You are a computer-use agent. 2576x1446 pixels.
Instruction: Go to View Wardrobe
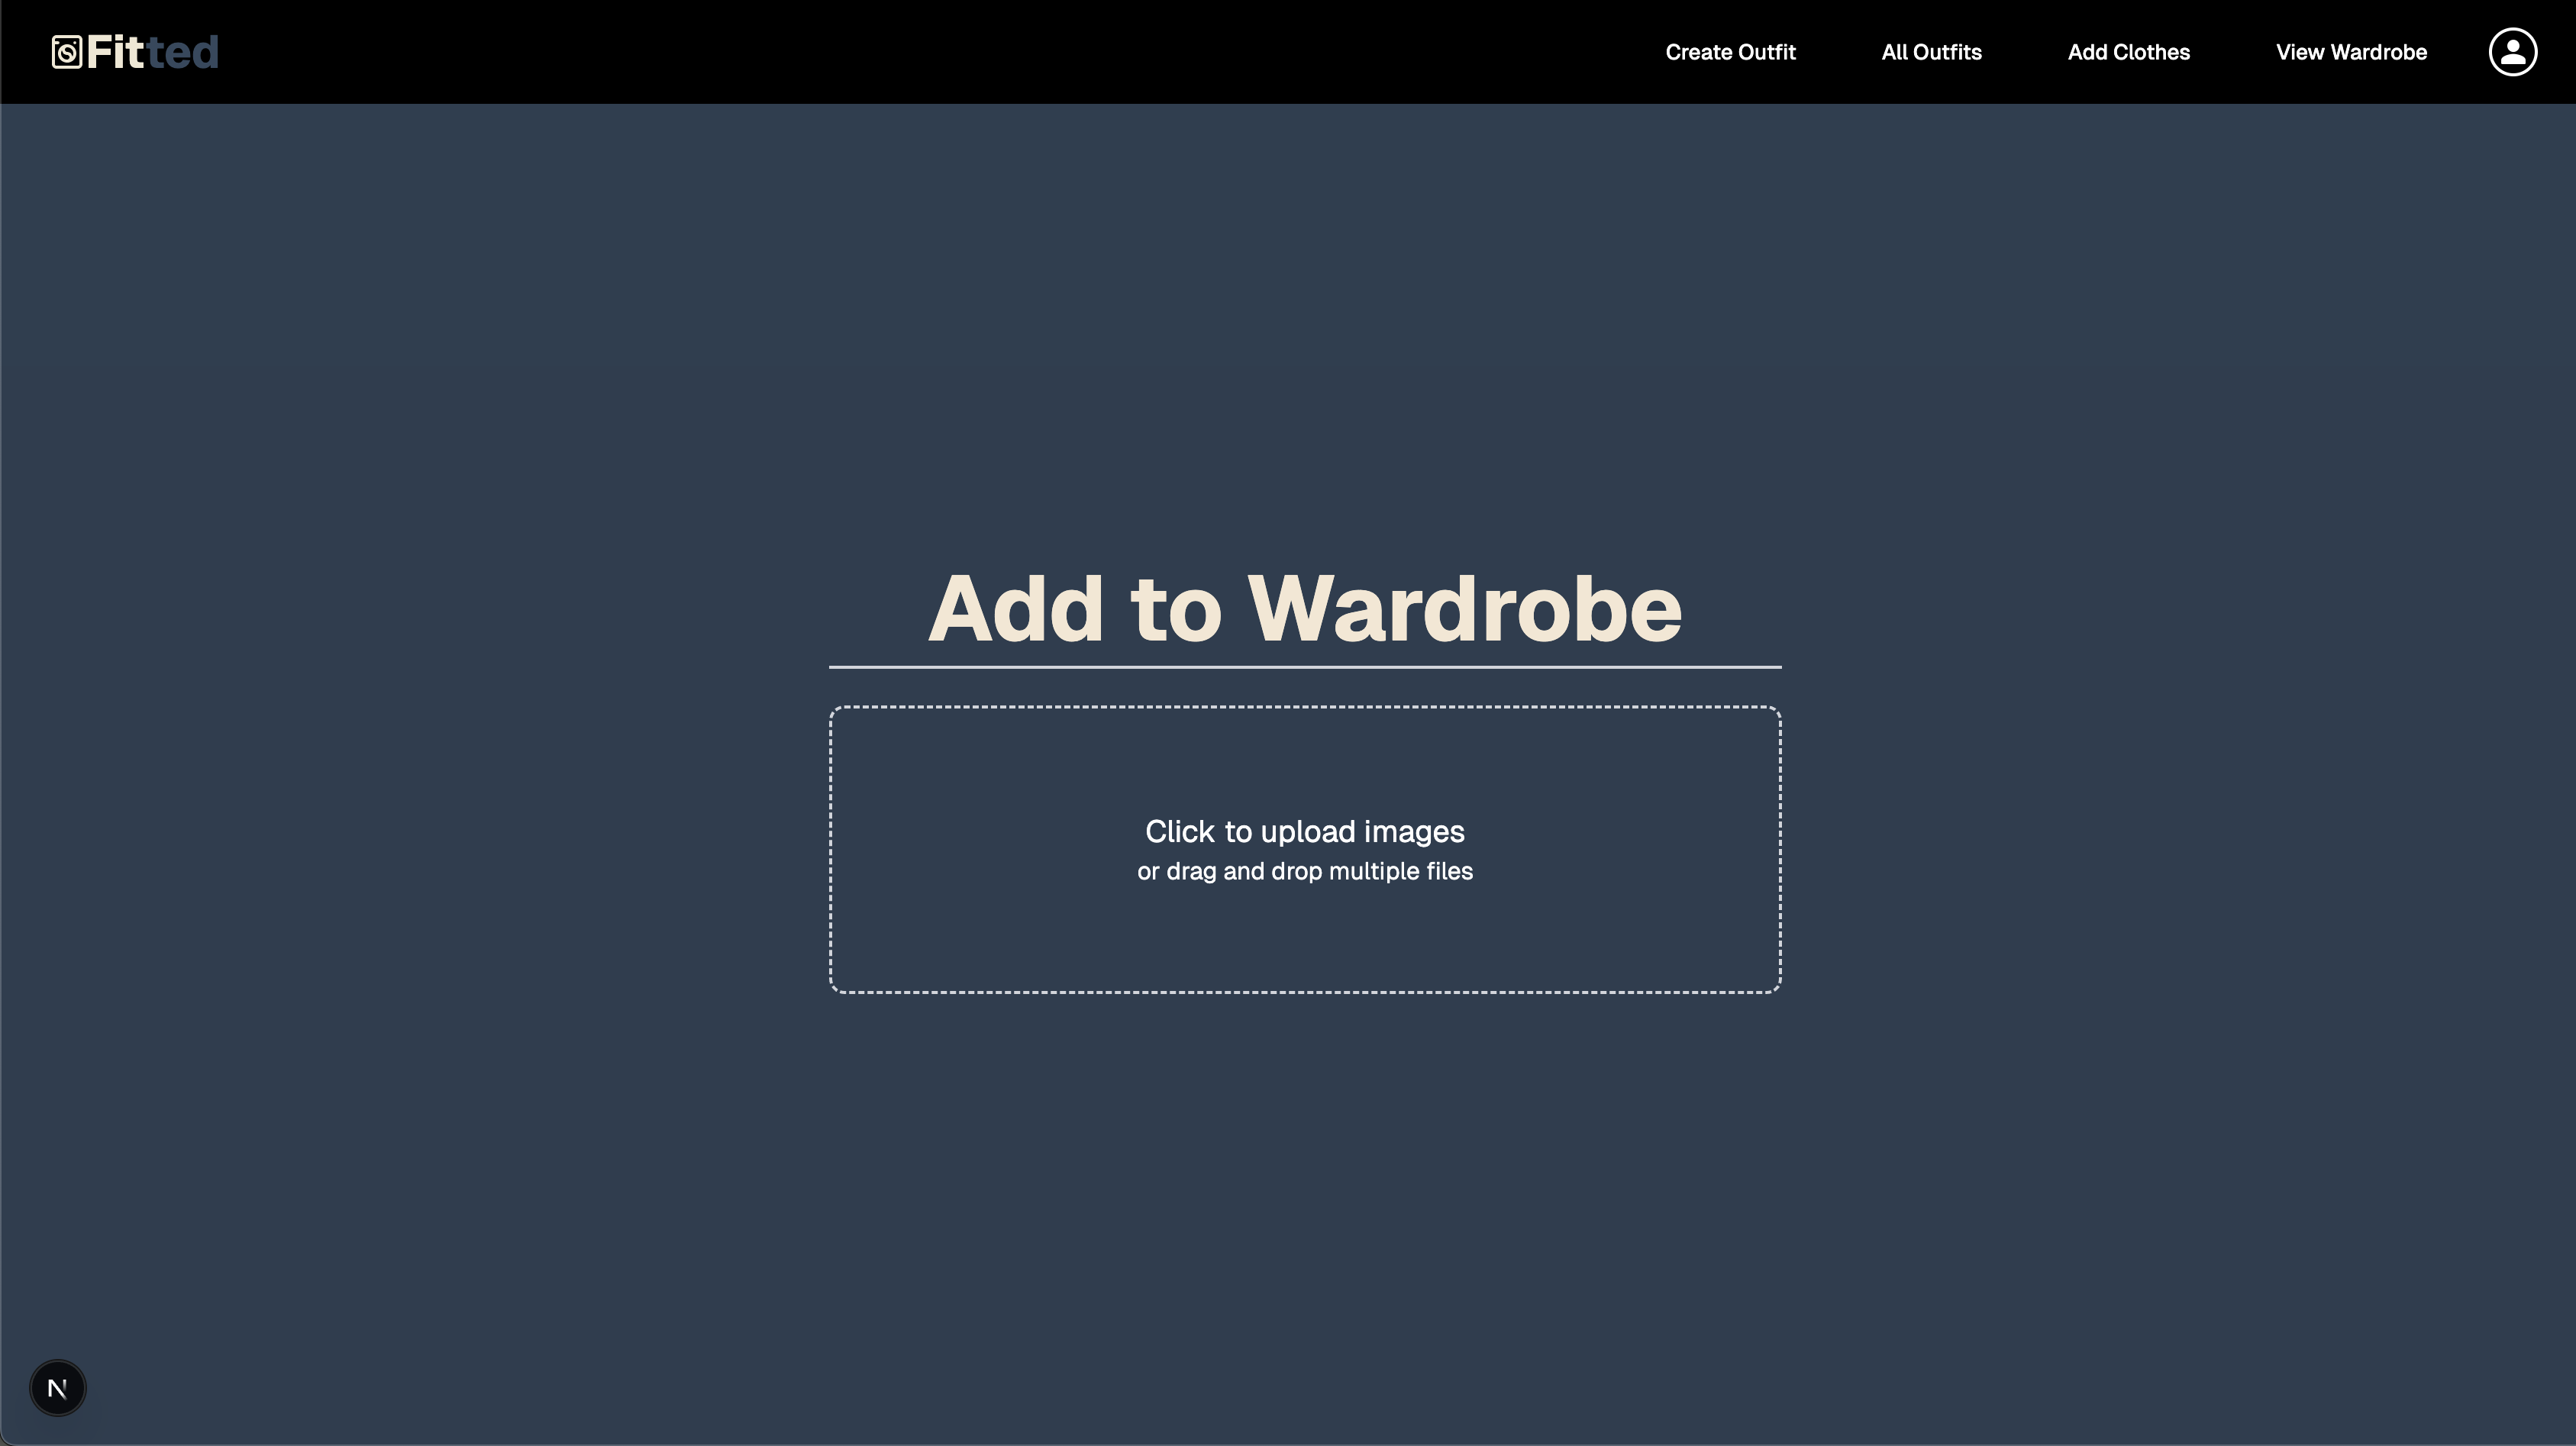tap(2351, 52)
